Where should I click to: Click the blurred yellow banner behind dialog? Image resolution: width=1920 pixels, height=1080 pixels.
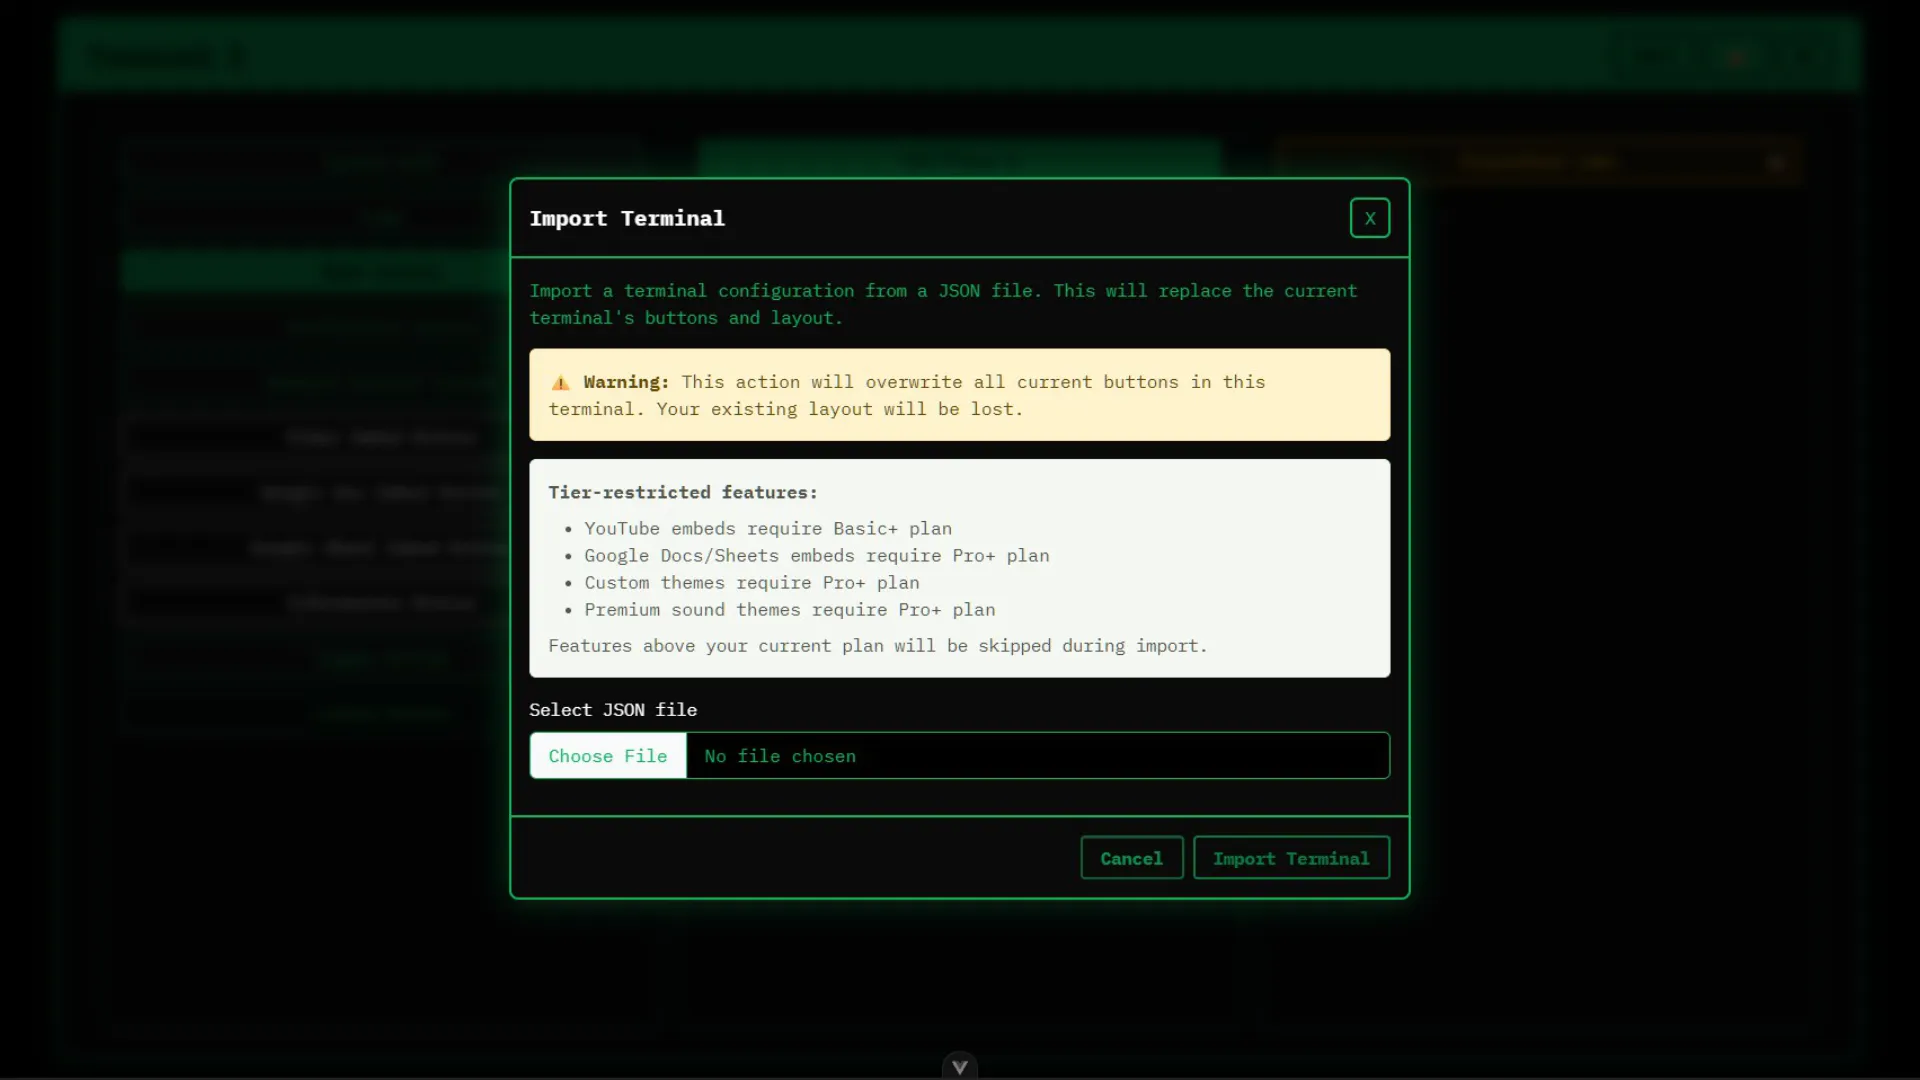1538,162
